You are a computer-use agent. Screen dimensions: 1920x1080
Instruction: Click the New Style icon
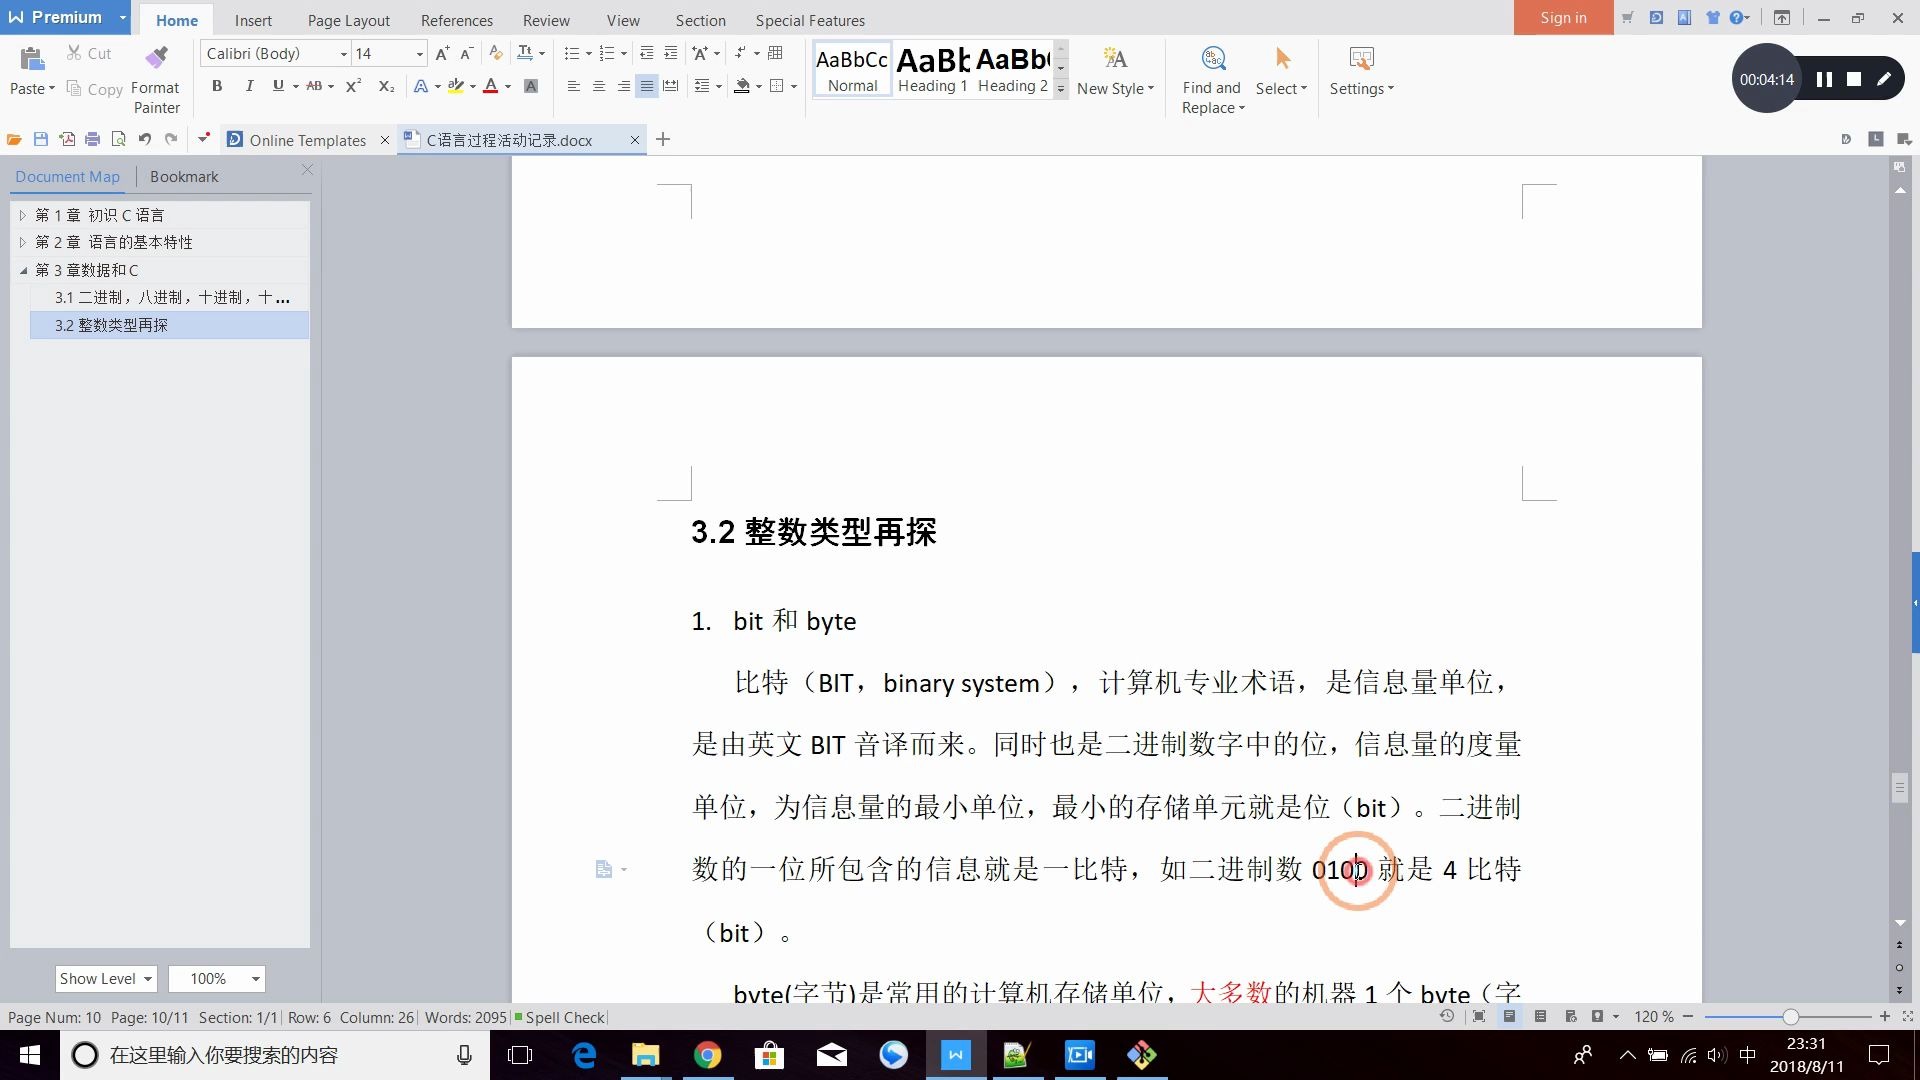1114,72
